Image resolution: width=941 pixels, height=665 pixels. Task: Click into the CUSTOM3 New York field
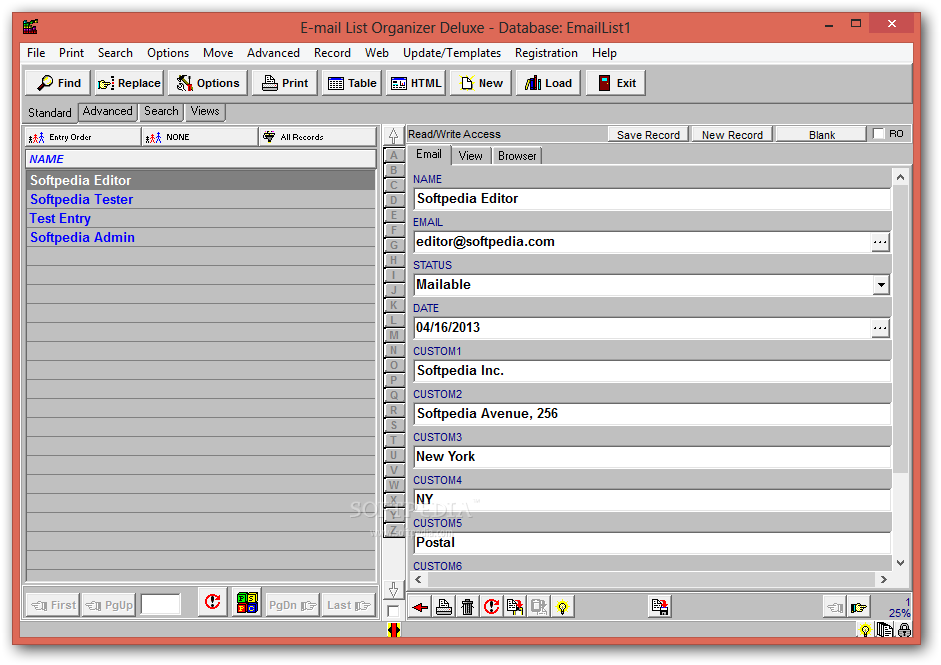coord(652,457)
